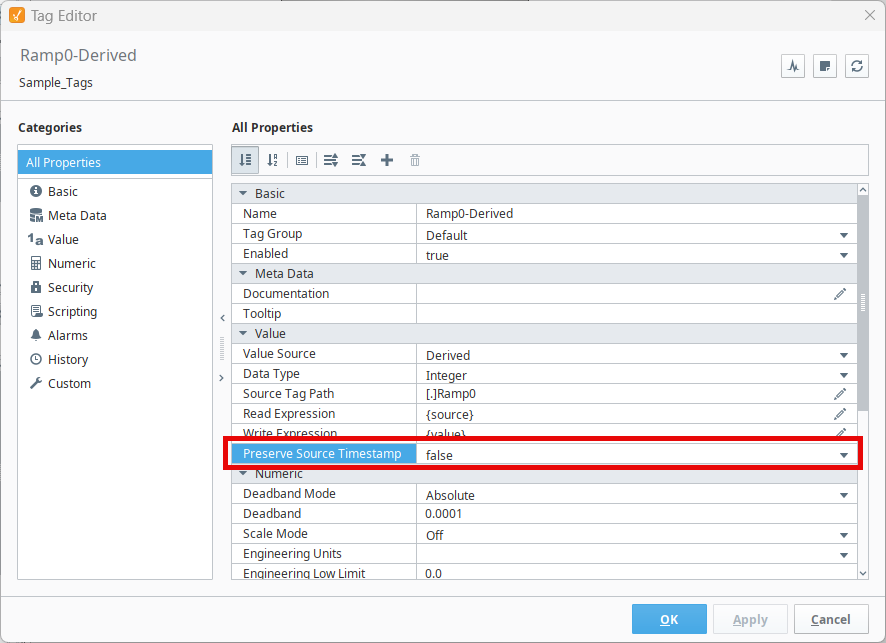Click the plus icon to add property

[387, 160]
